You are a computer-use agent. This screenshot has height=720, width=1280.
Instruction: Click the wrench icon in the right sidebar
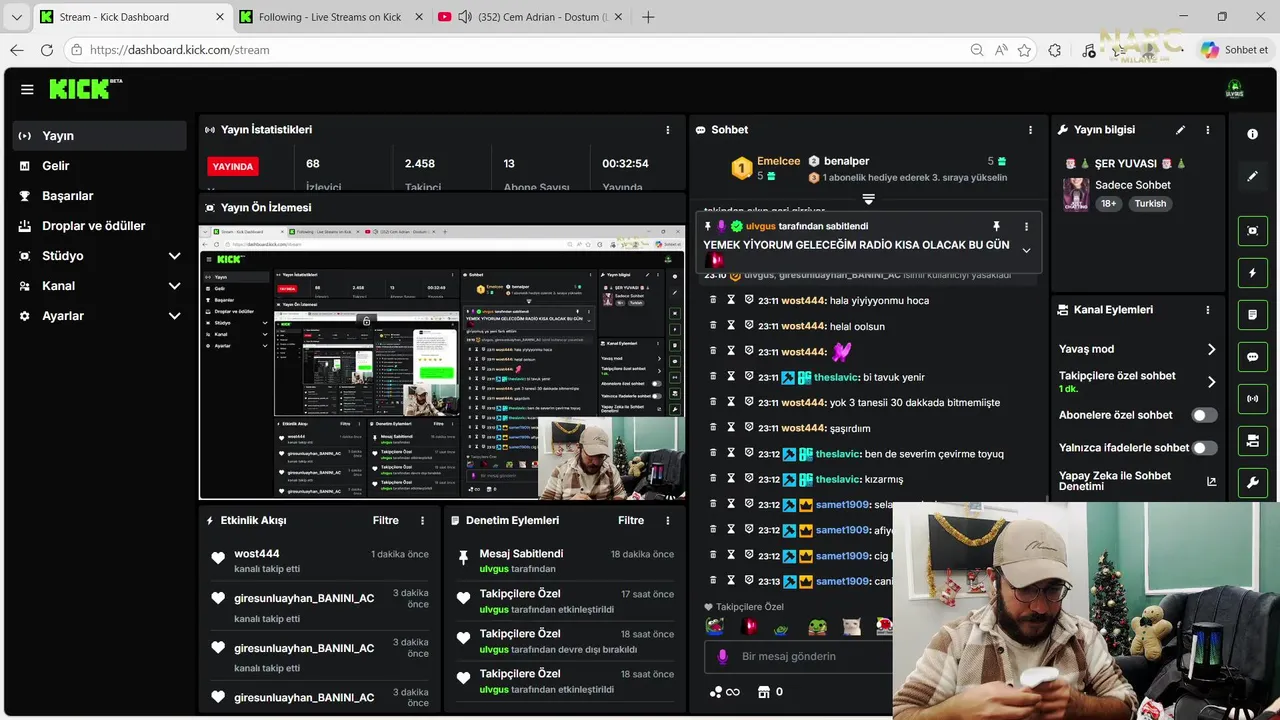[x=1252, y=483]
